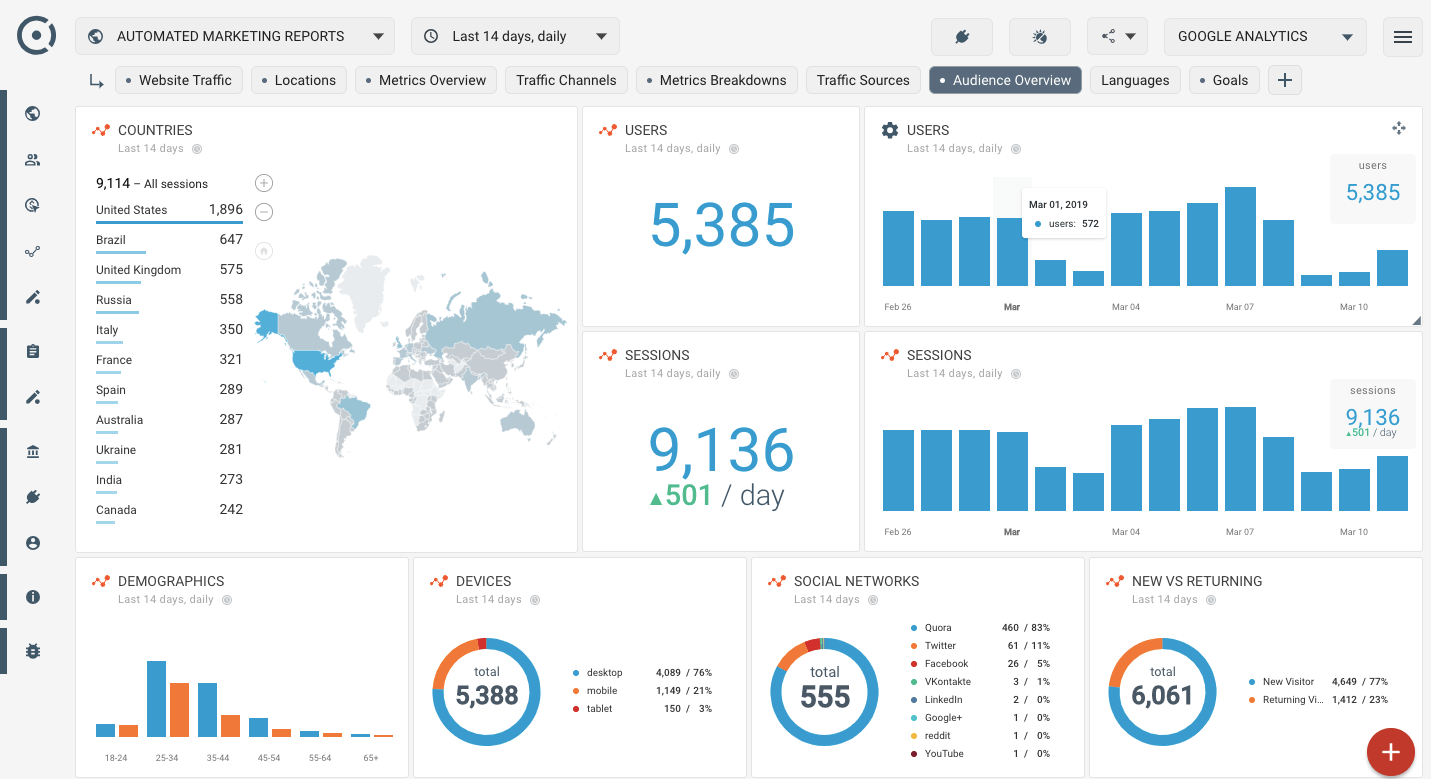Viewport: 1431px width, 779px height.
Task: Open the Last 14 days date range dropdown
Action: (515, 35)
